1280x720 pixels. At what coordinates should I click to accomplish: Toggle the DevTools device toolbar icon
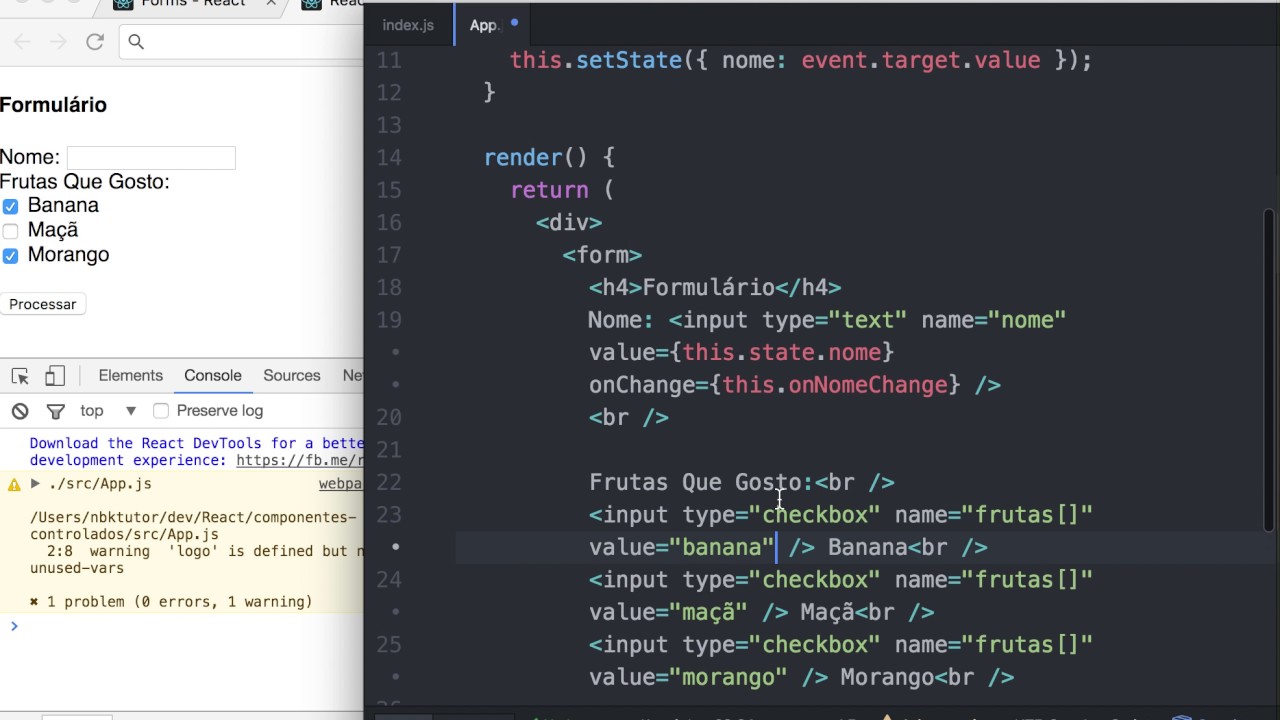55,376
